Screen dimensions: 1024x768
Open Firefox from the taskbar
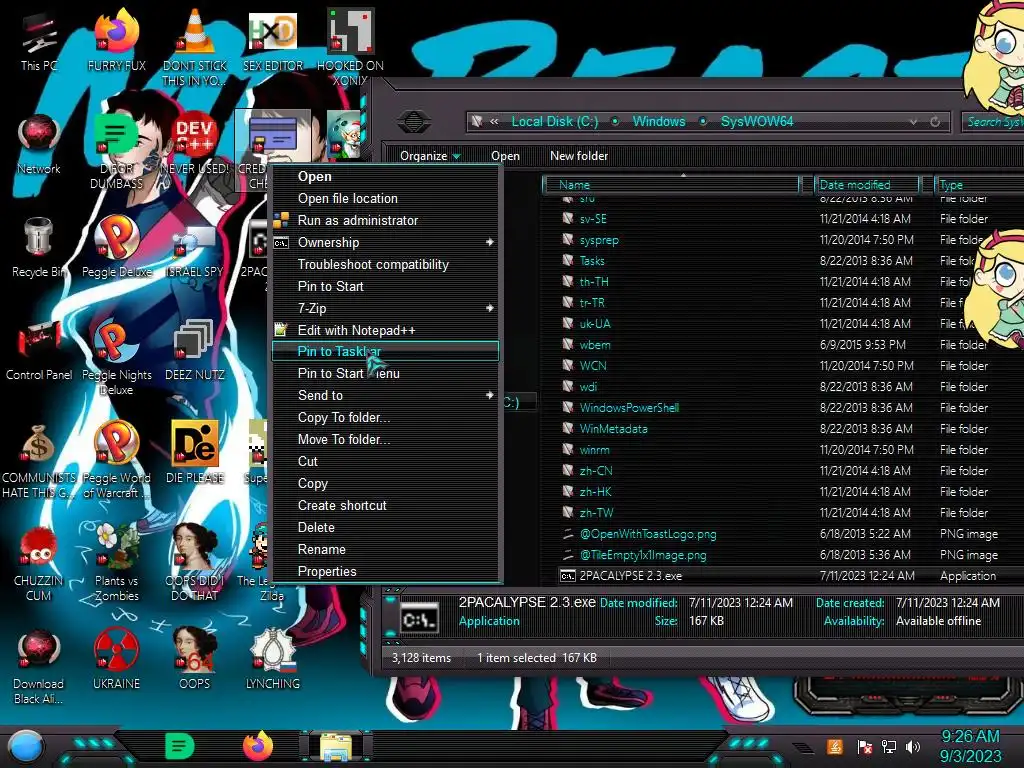pyautogui.click(x=257, y=746)
